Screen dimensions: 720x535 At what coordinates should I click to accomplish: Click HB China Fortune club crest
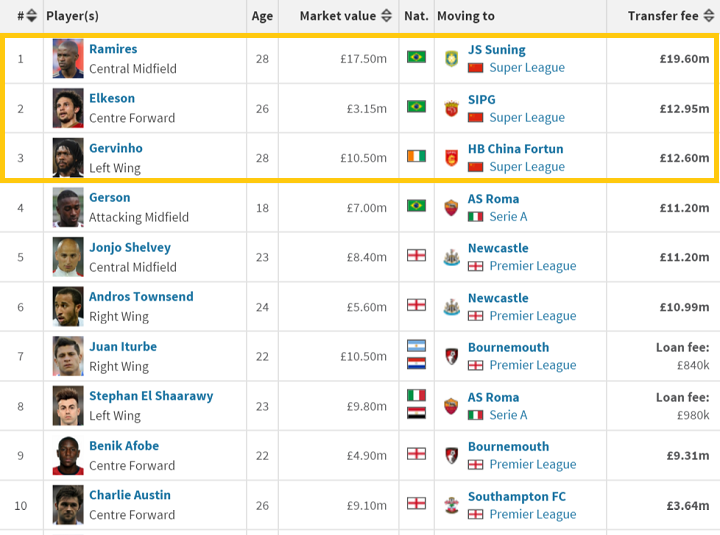(x=451, y=157)
